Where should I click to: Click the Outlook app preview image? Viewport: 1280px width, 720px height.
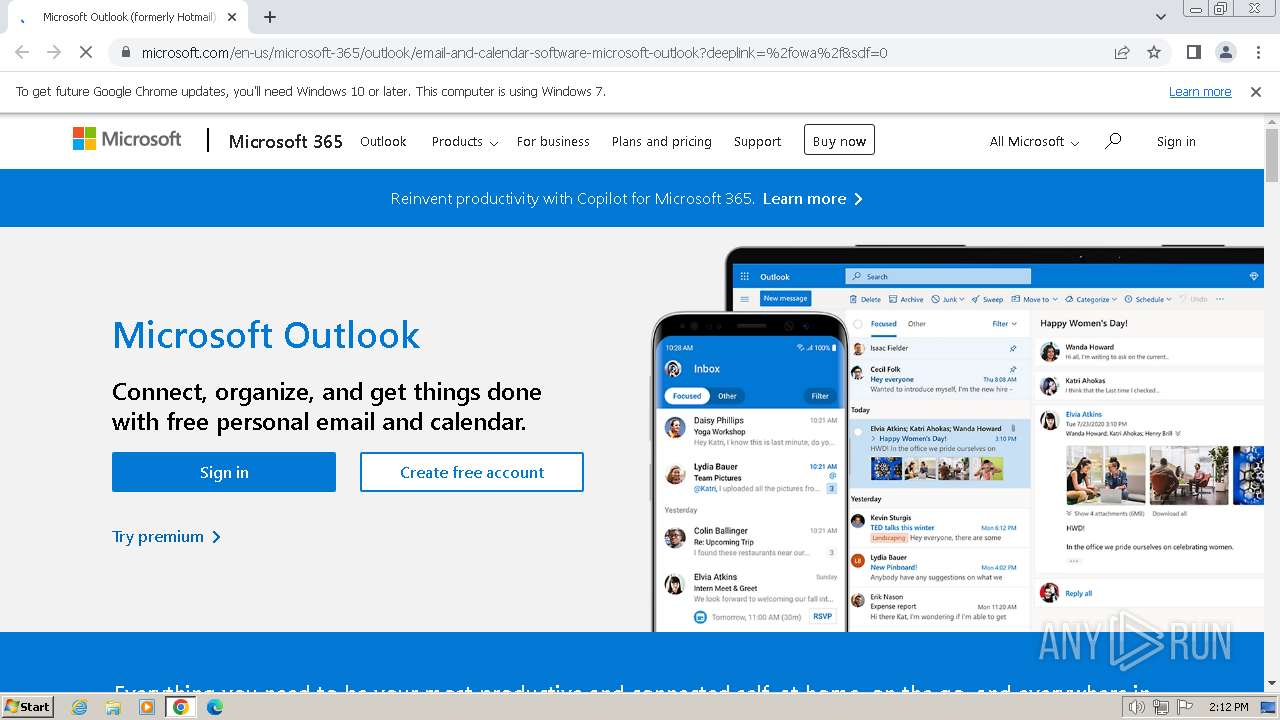pyautogui.click(x=957, y=438)
